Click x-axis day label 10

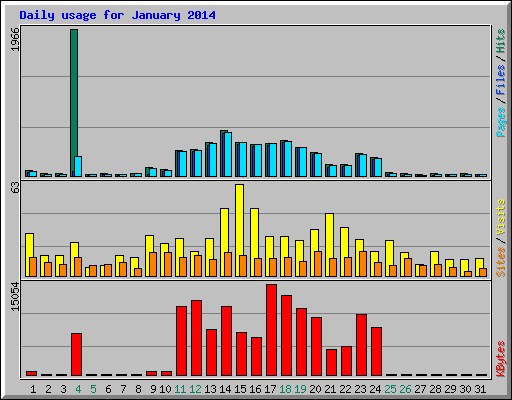[x=165, y=389]
